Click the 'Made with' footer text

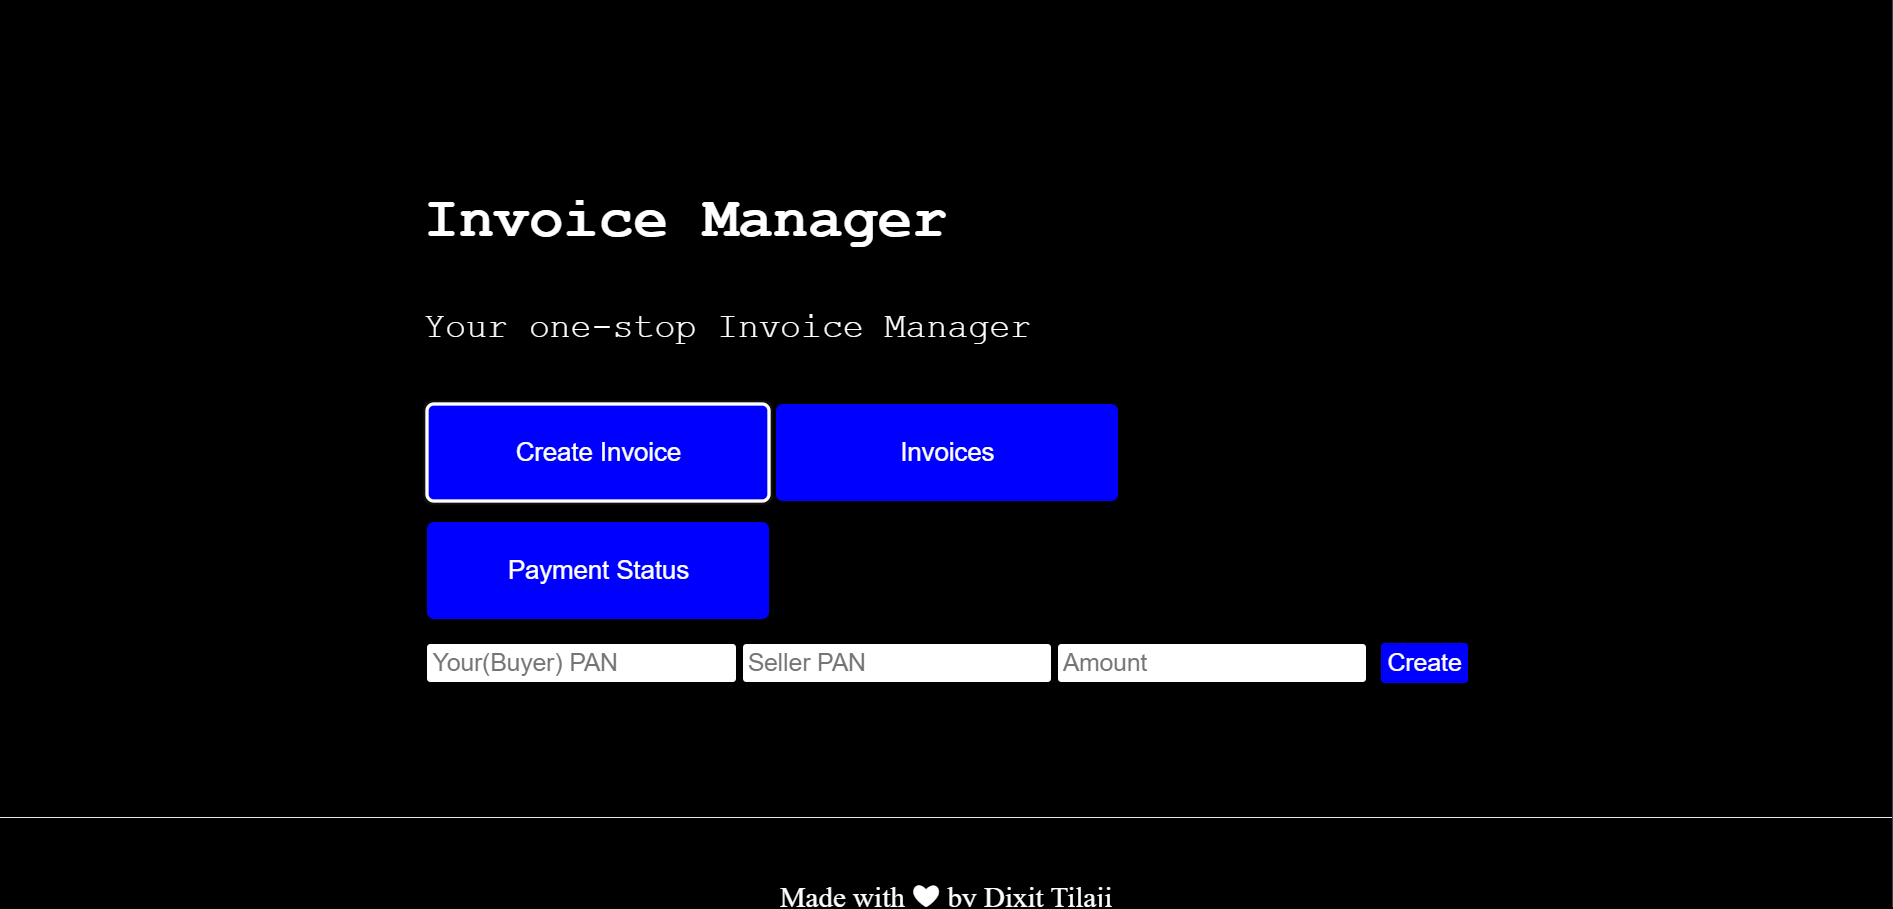coord(842,896)
